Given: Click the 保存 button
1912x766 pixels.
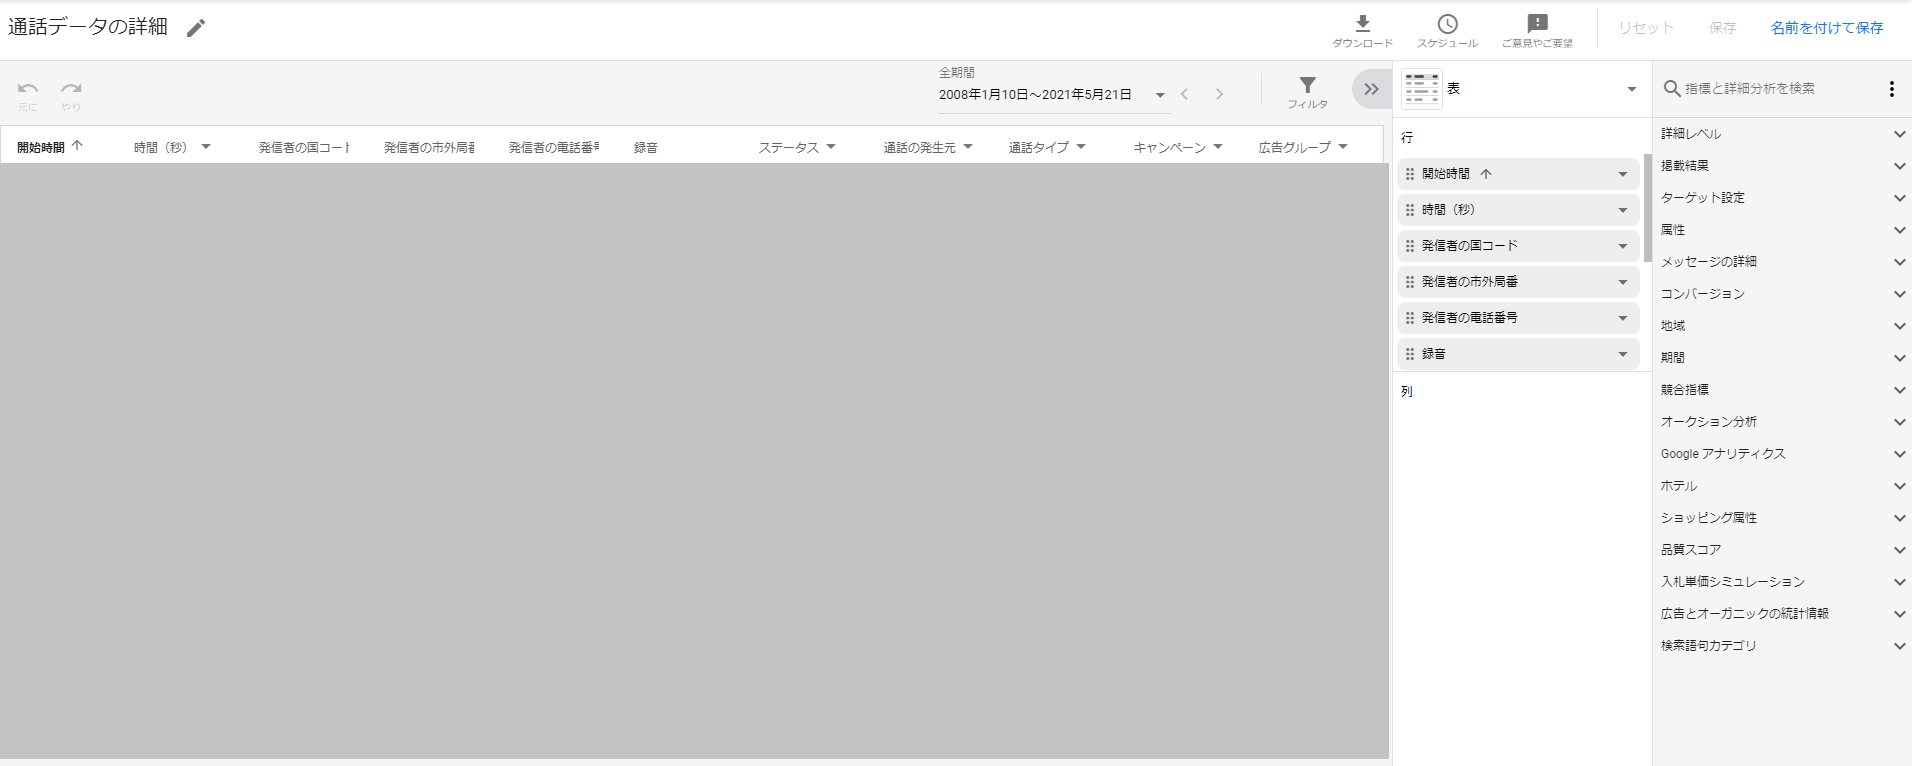Looking at the screenshot, I should pyautogui.click(x=1722, y=28).
